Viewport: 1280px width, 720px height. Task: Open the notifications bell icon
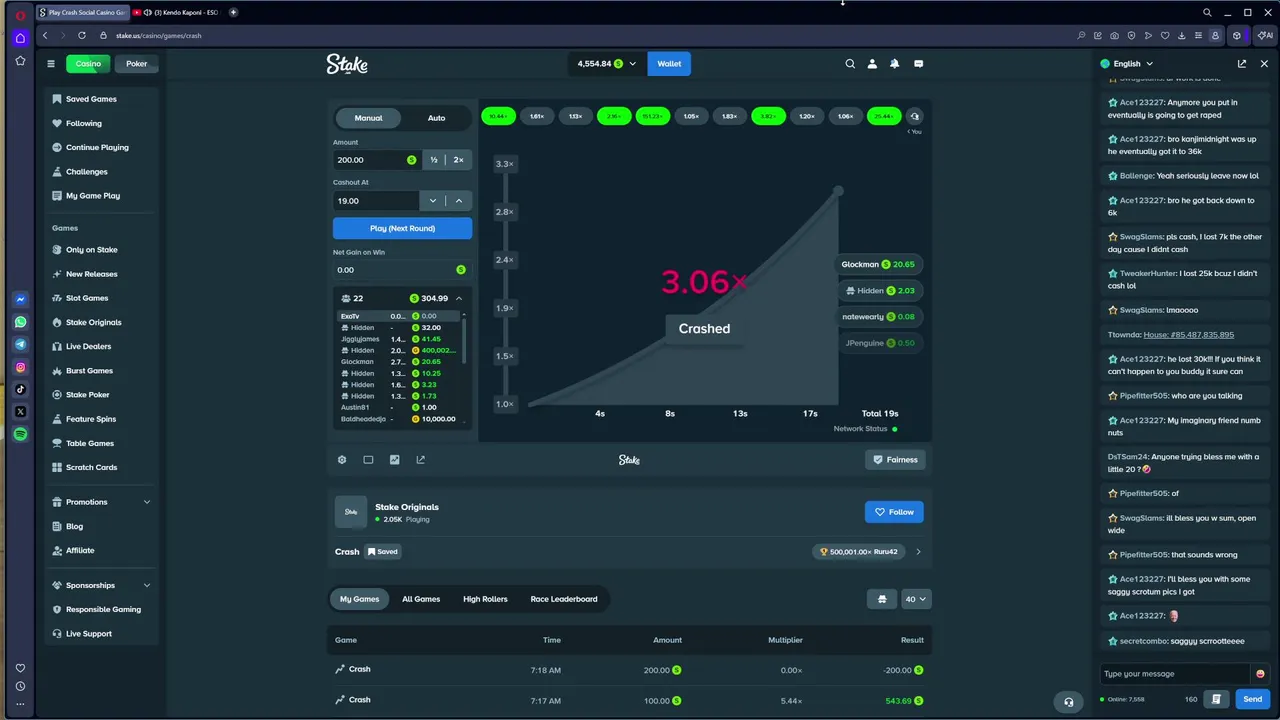[x=895, y=64]
